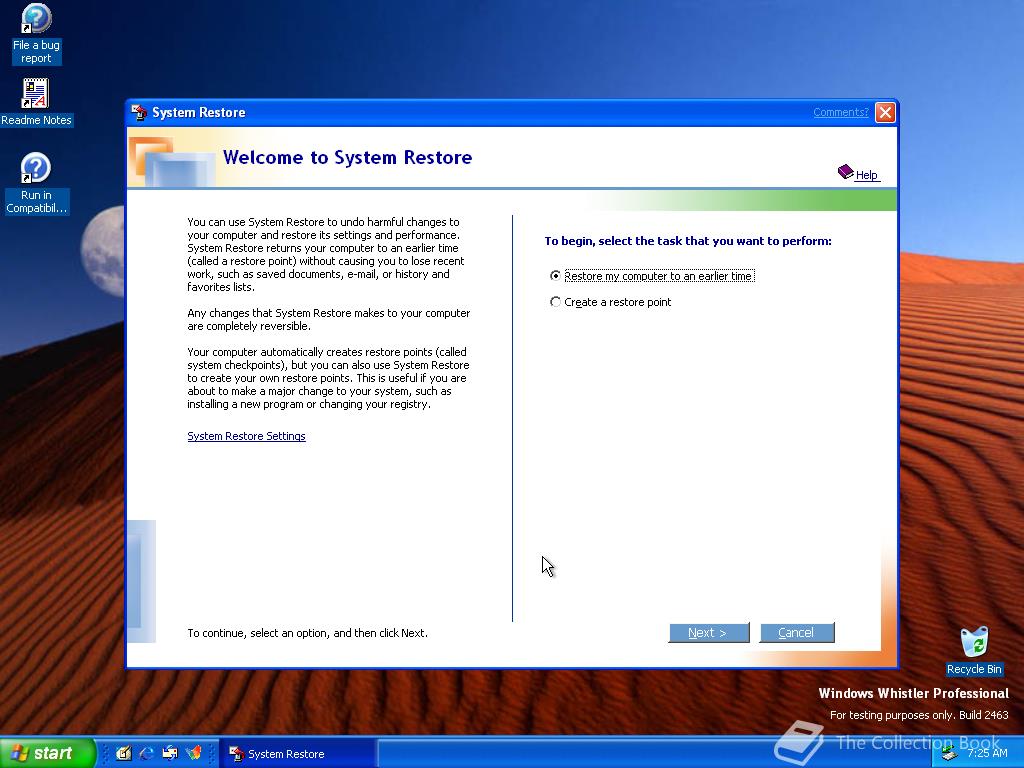The height and width of the screenshot is (768, 1024).
Task: Click Show Desktop quick launch icon
Action: [x=123, y=753]
